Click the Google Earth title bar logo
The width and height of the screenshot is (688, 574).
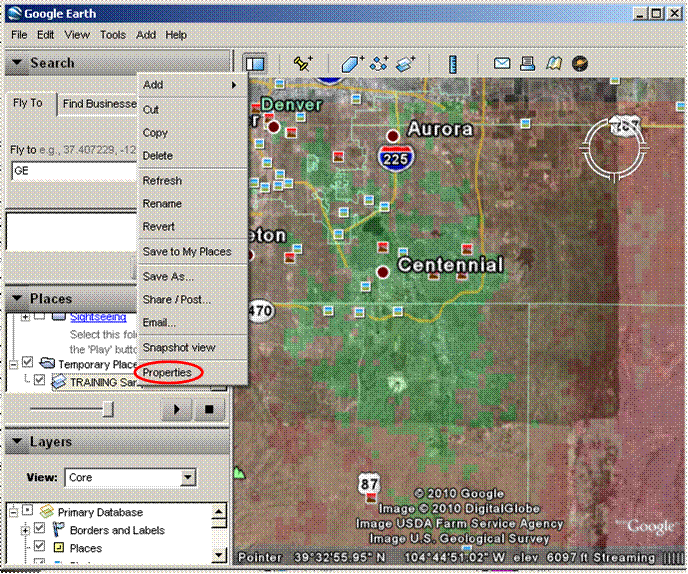point(14,14)
